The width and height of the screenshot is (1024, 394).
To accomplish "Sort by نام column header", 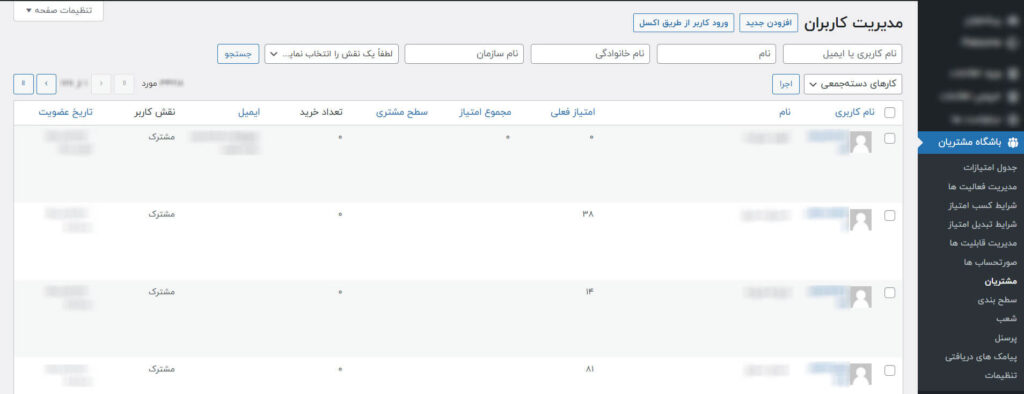I will [784, 112].
